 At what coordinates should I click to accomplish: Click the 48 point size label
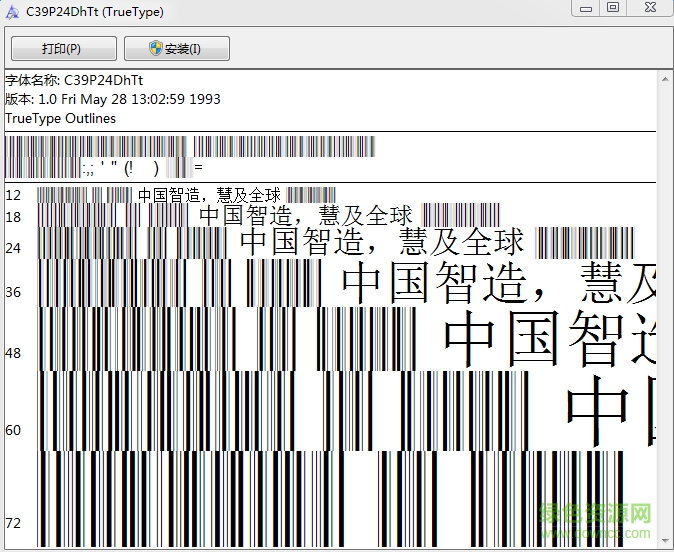click(x=13, y=353)
